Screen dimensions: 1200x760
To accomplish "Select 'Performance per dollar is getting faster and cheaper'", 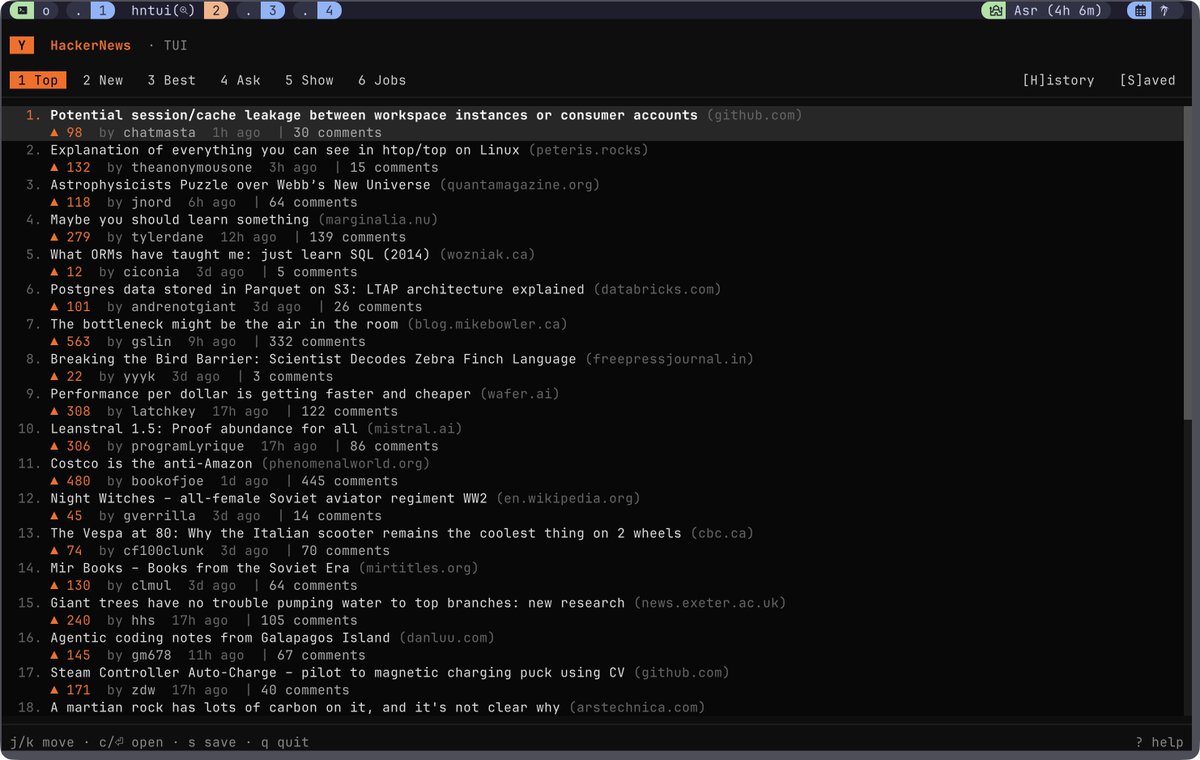I will pos(260,394).
